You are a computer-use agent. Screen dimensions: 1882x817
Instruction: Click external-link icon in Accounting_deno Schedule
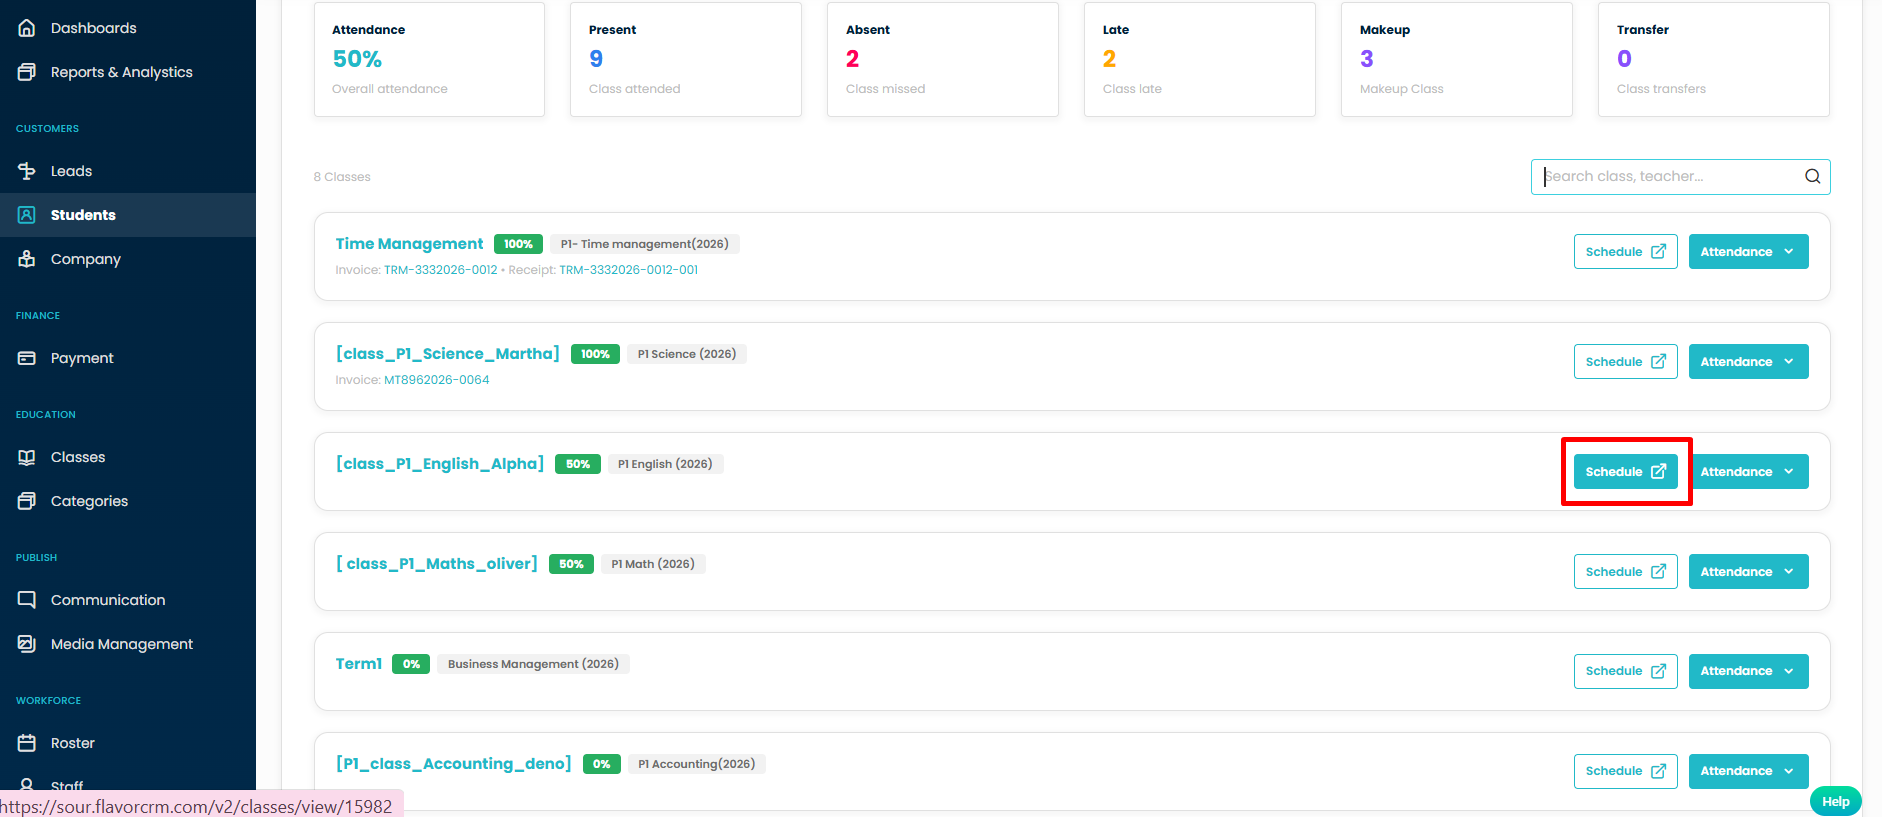click(x=1658, y=771)
